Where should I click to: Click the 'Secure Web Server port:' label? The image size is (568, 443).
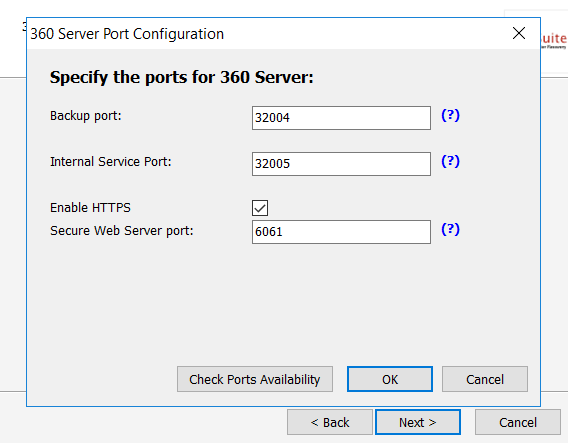pos(122,231)
